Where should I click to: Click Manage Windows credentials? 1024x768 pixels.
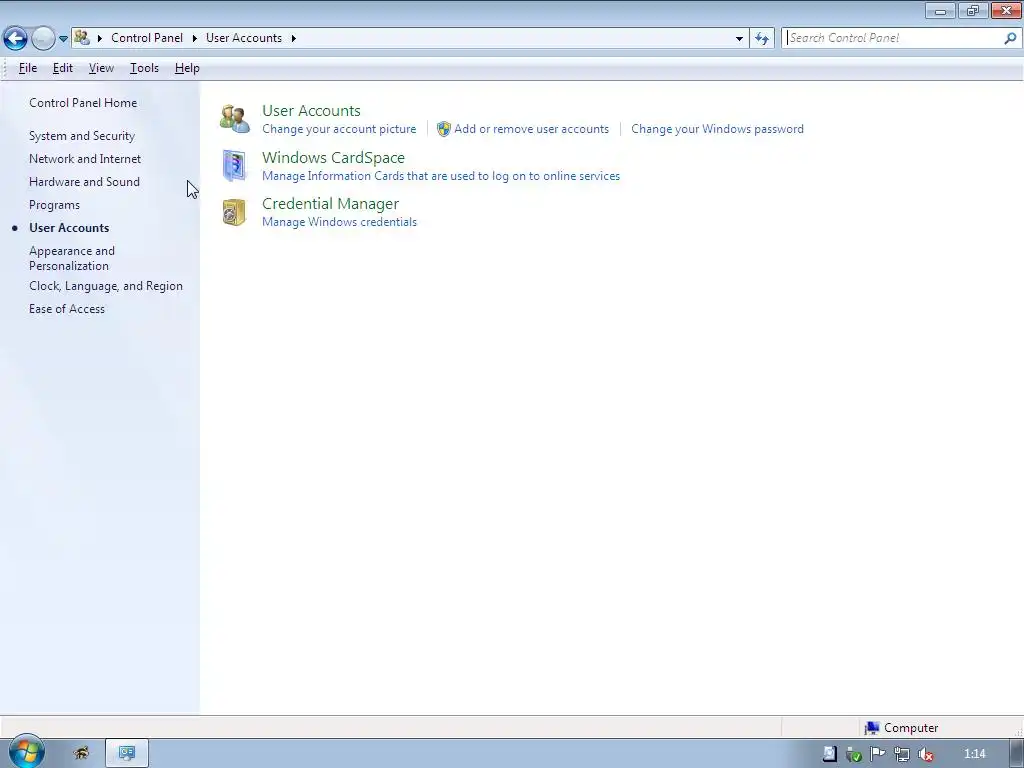coord(339,222)
